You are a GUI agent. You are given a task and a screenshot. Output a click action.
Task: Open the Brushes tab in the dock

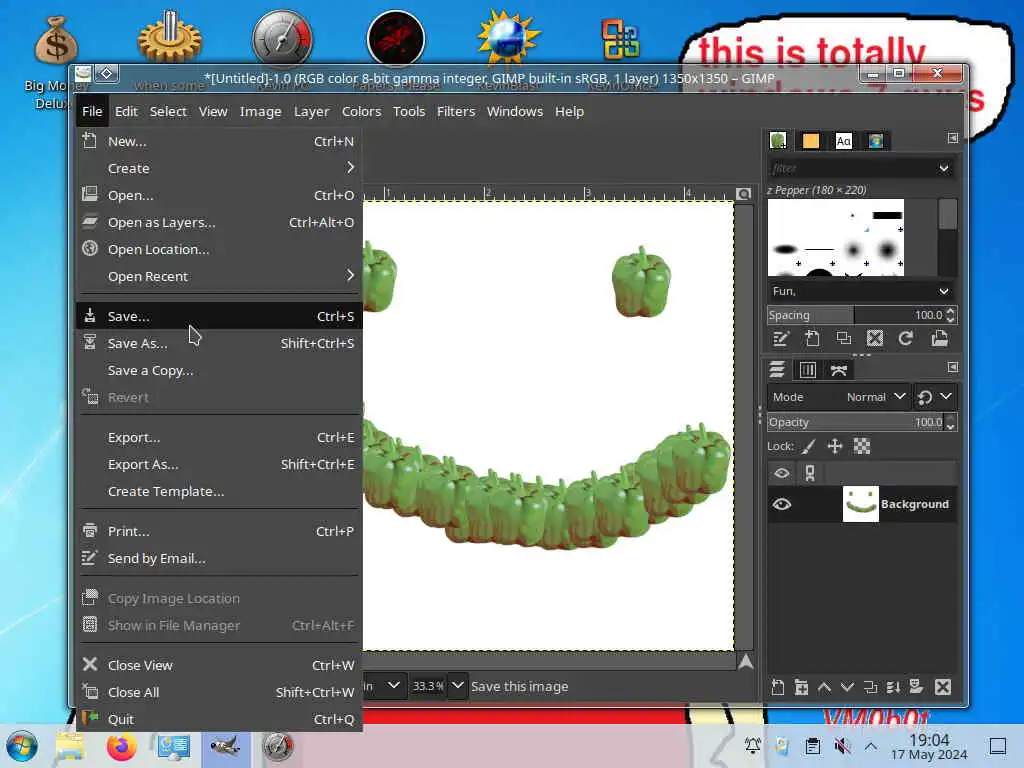tap(778, 140)
